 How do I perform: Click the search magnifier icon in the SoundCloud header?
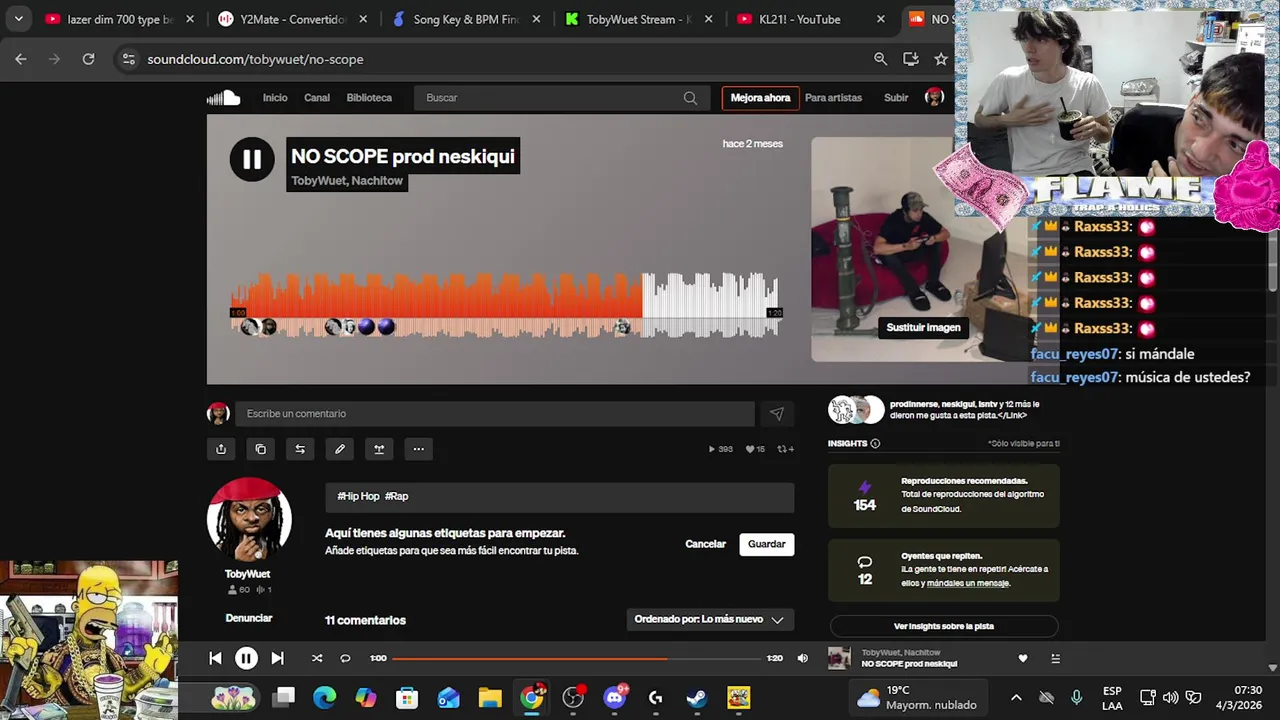690,98
